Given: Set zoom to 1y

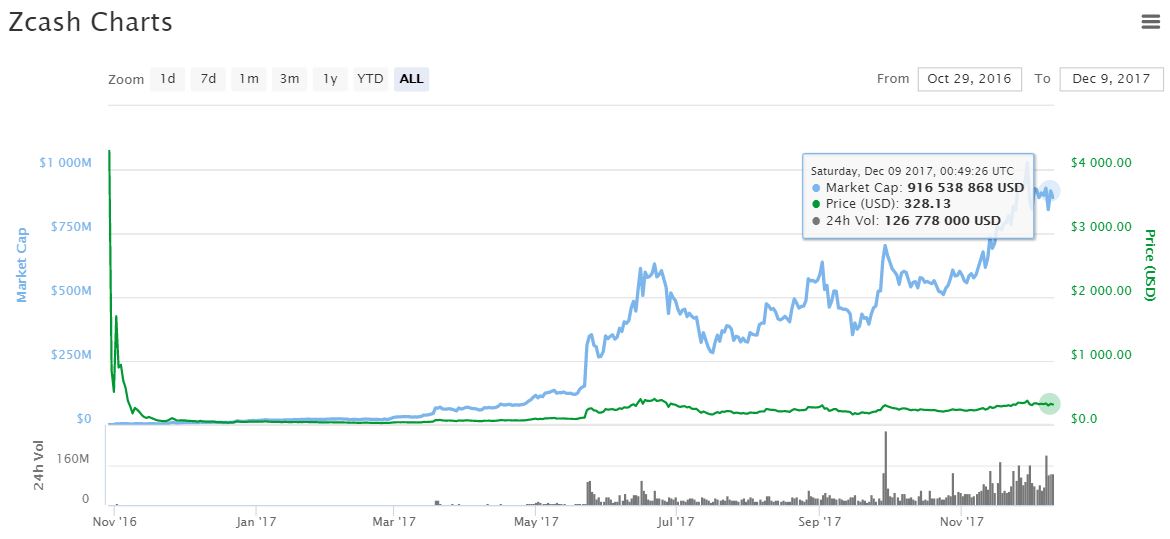Looking at the screenshot, I should [x=330, y=78].
